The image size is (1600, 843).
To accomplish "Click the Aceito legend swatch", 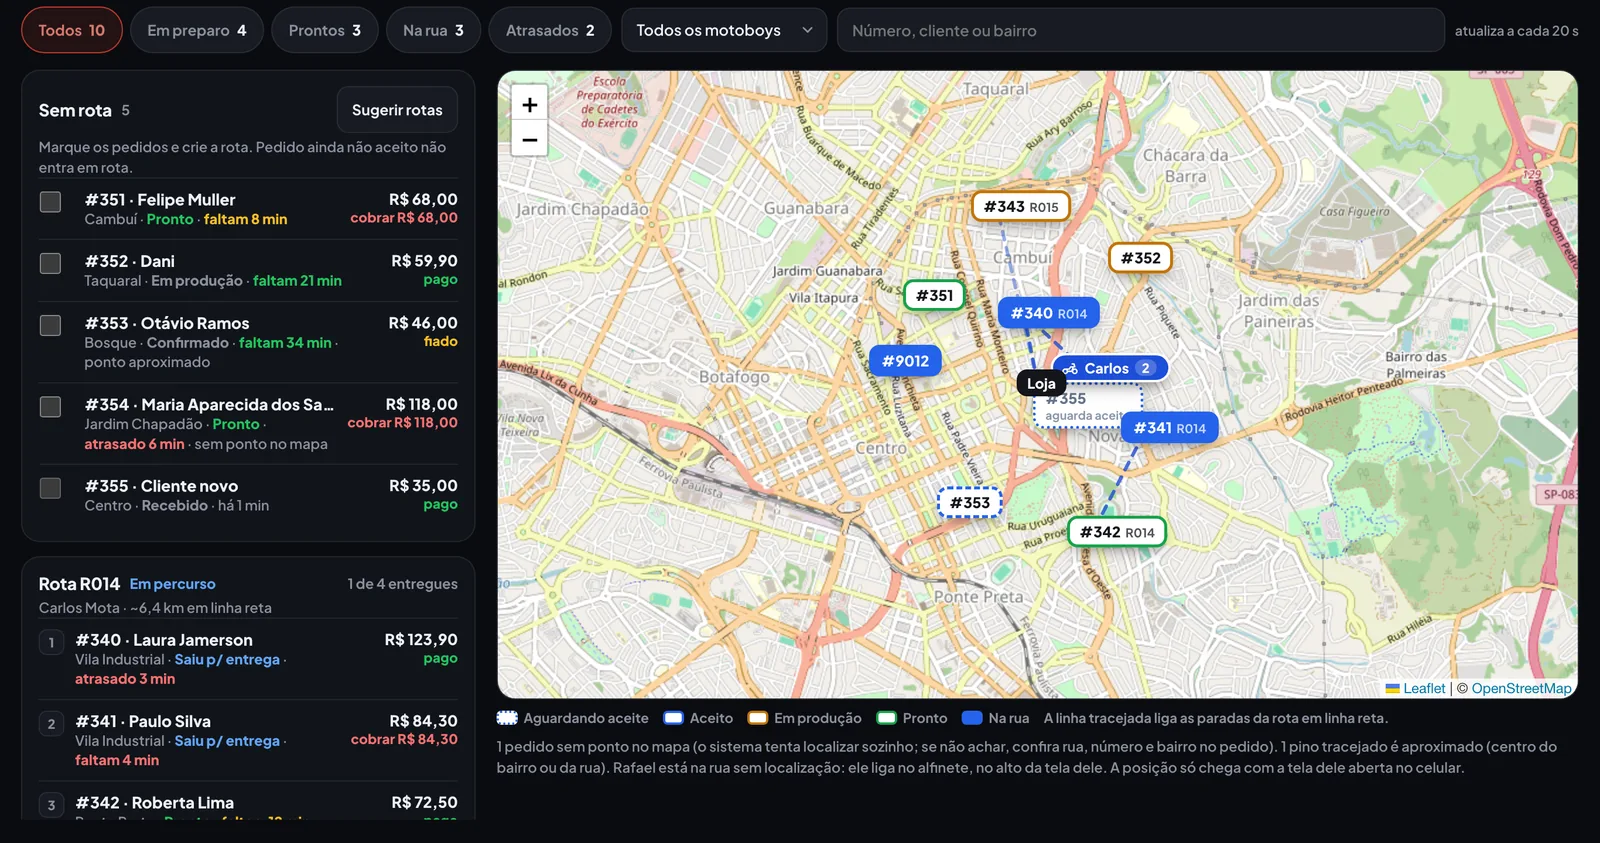I will coord(673,718).
